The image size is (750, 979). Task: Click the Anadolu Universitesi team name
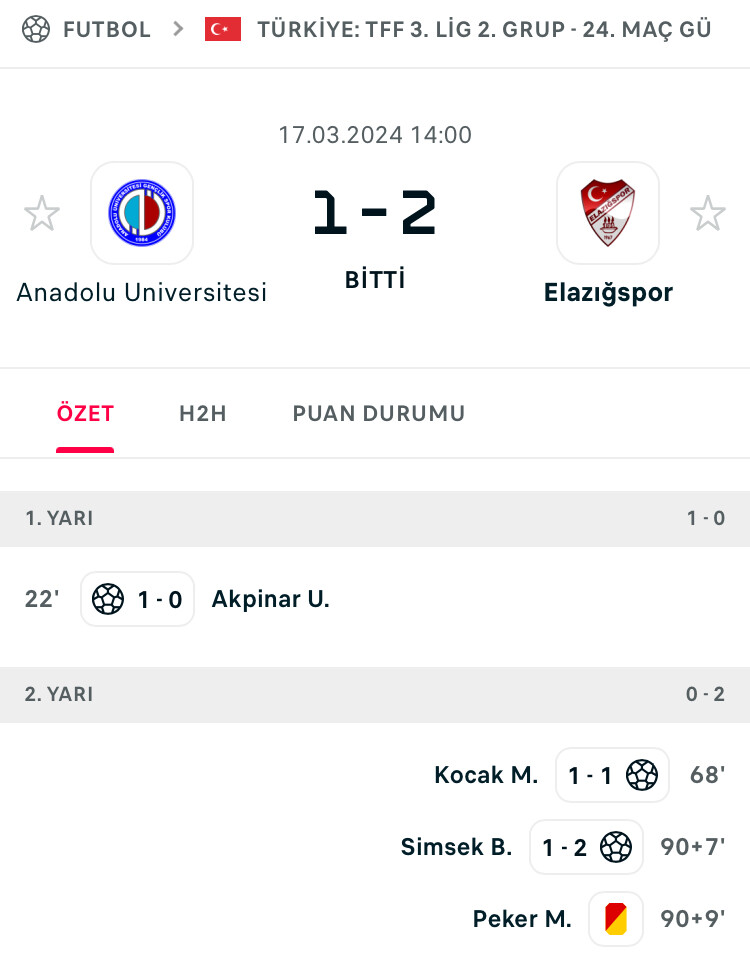click(142, 292)
